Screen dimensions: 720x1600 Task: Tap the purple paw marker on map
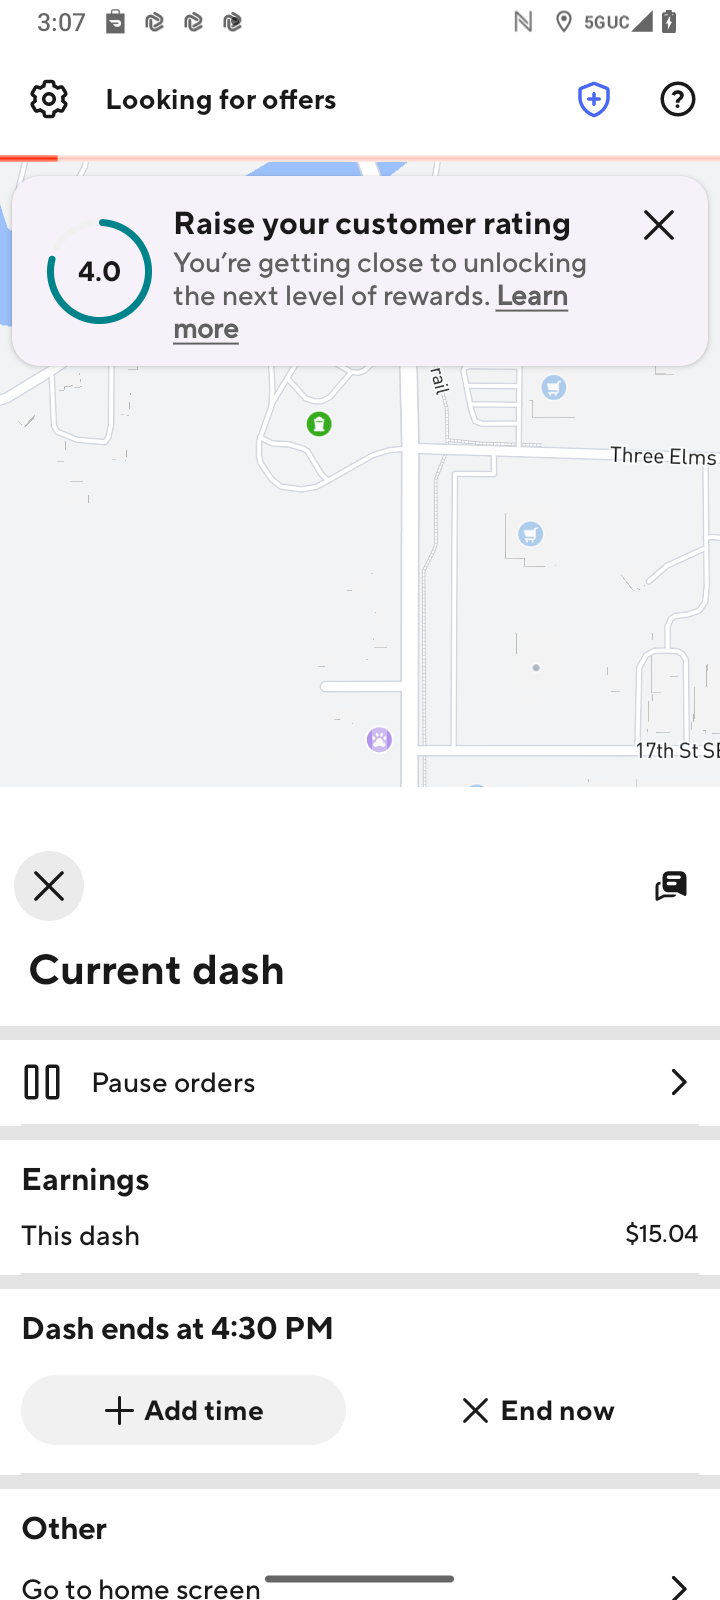379,740
